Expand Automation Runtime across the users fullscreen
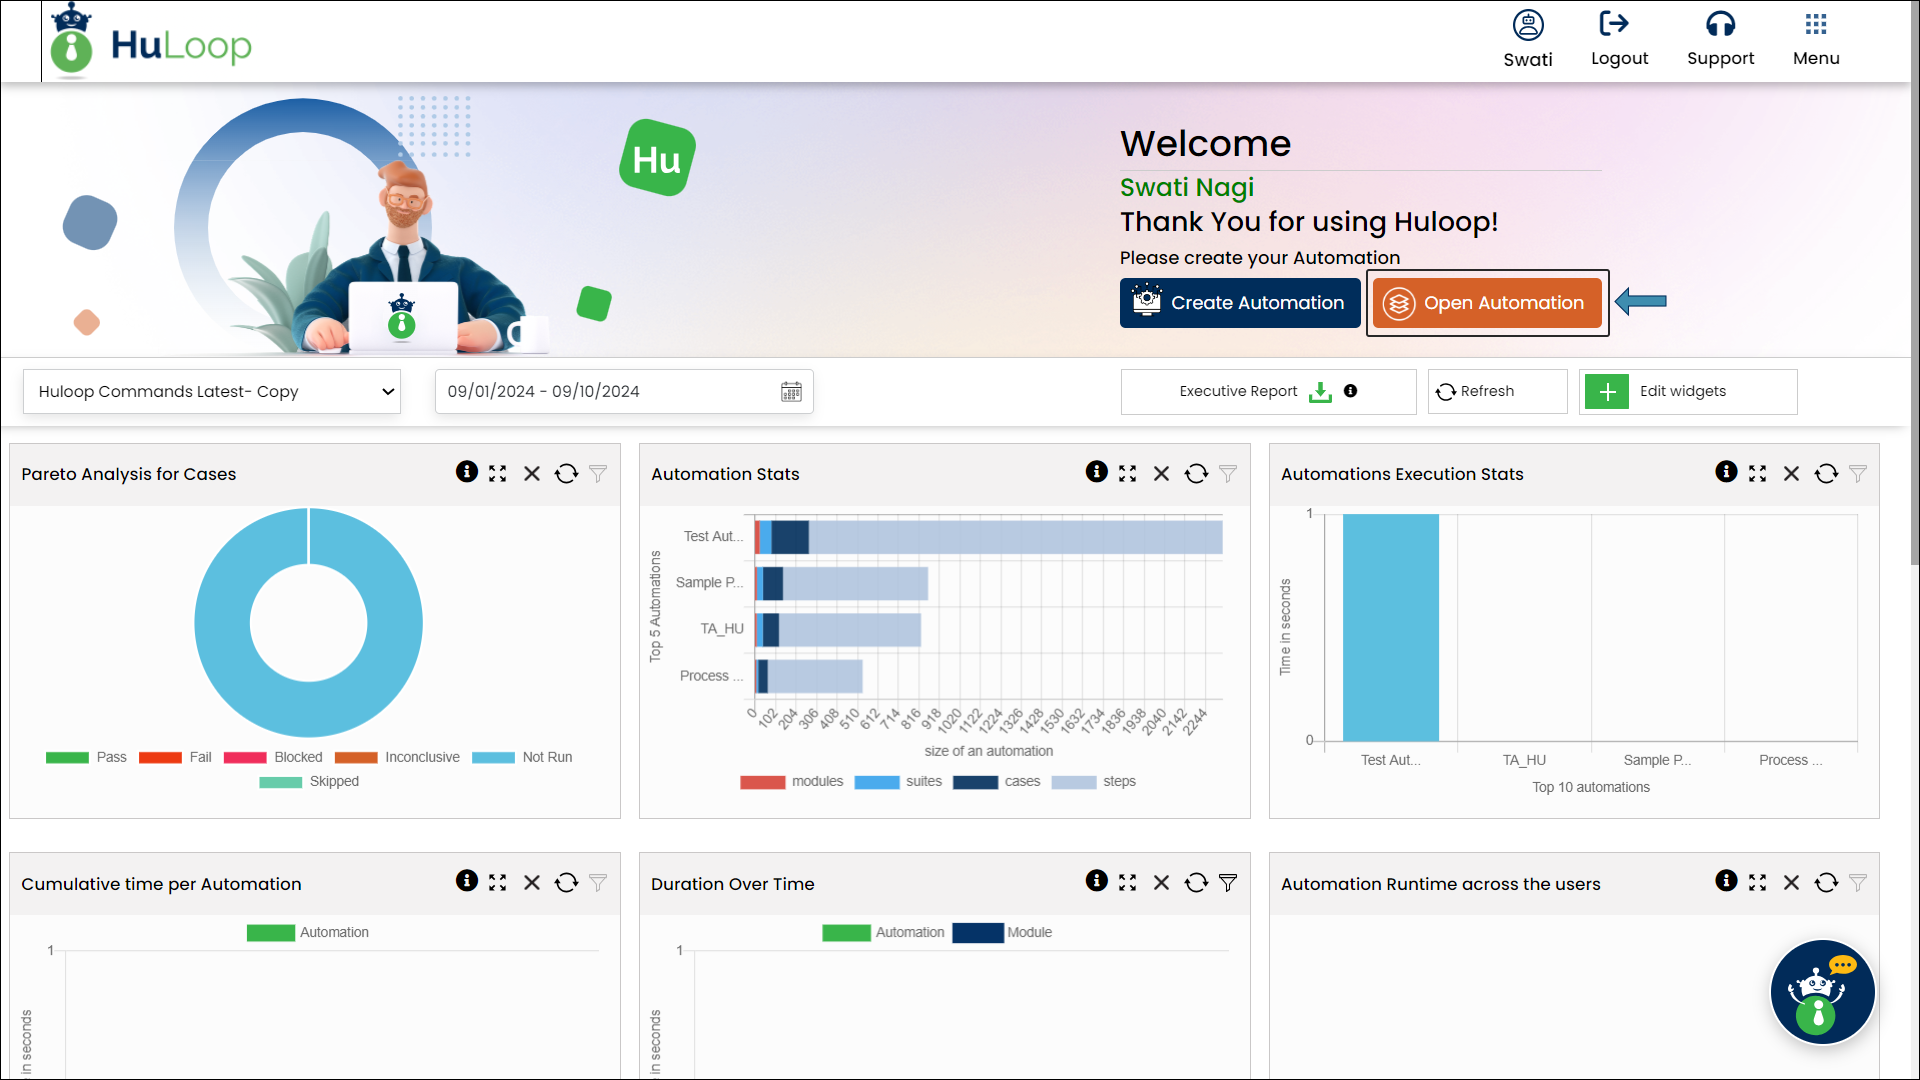Screen dimensions: 1920x1080 pos(1758,883)
